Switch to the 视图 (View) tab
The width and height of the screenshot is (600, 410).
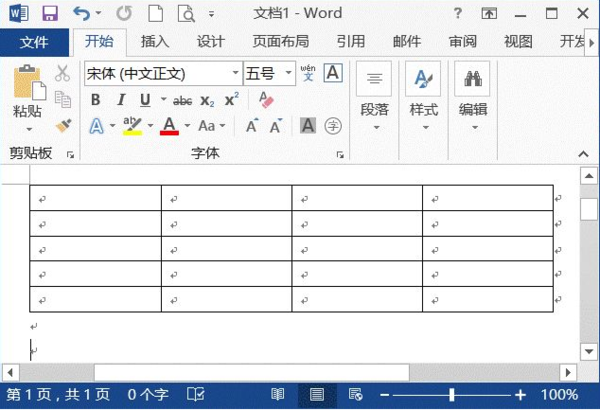(518, 41)
